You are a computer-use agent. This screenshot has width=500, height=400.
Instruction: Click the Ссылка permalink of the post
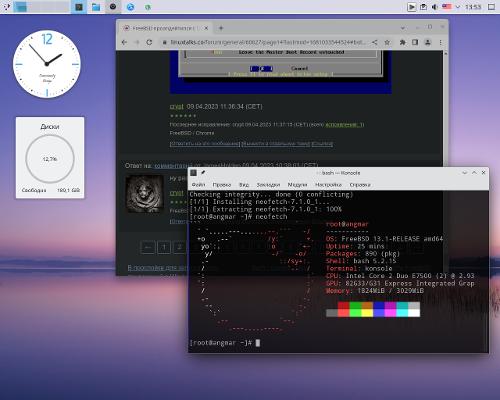[322, 144]
